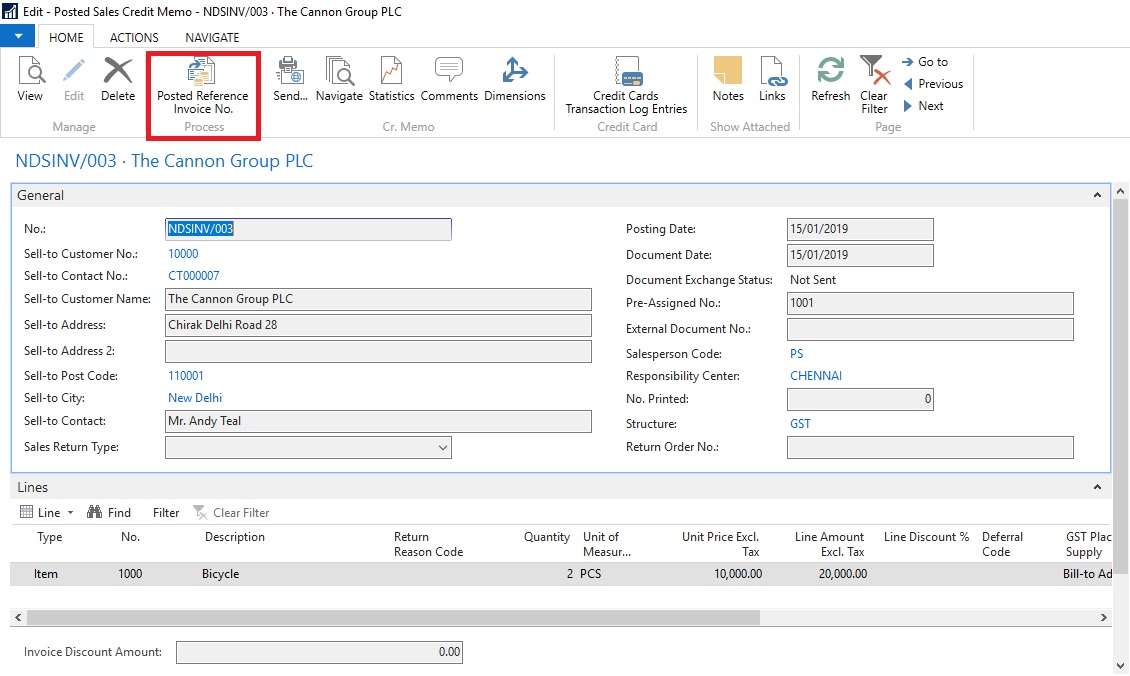The height and width of the screenshot is (676, 1130).
Task: Click the Document Date field
Action: [x=860, y=255]
